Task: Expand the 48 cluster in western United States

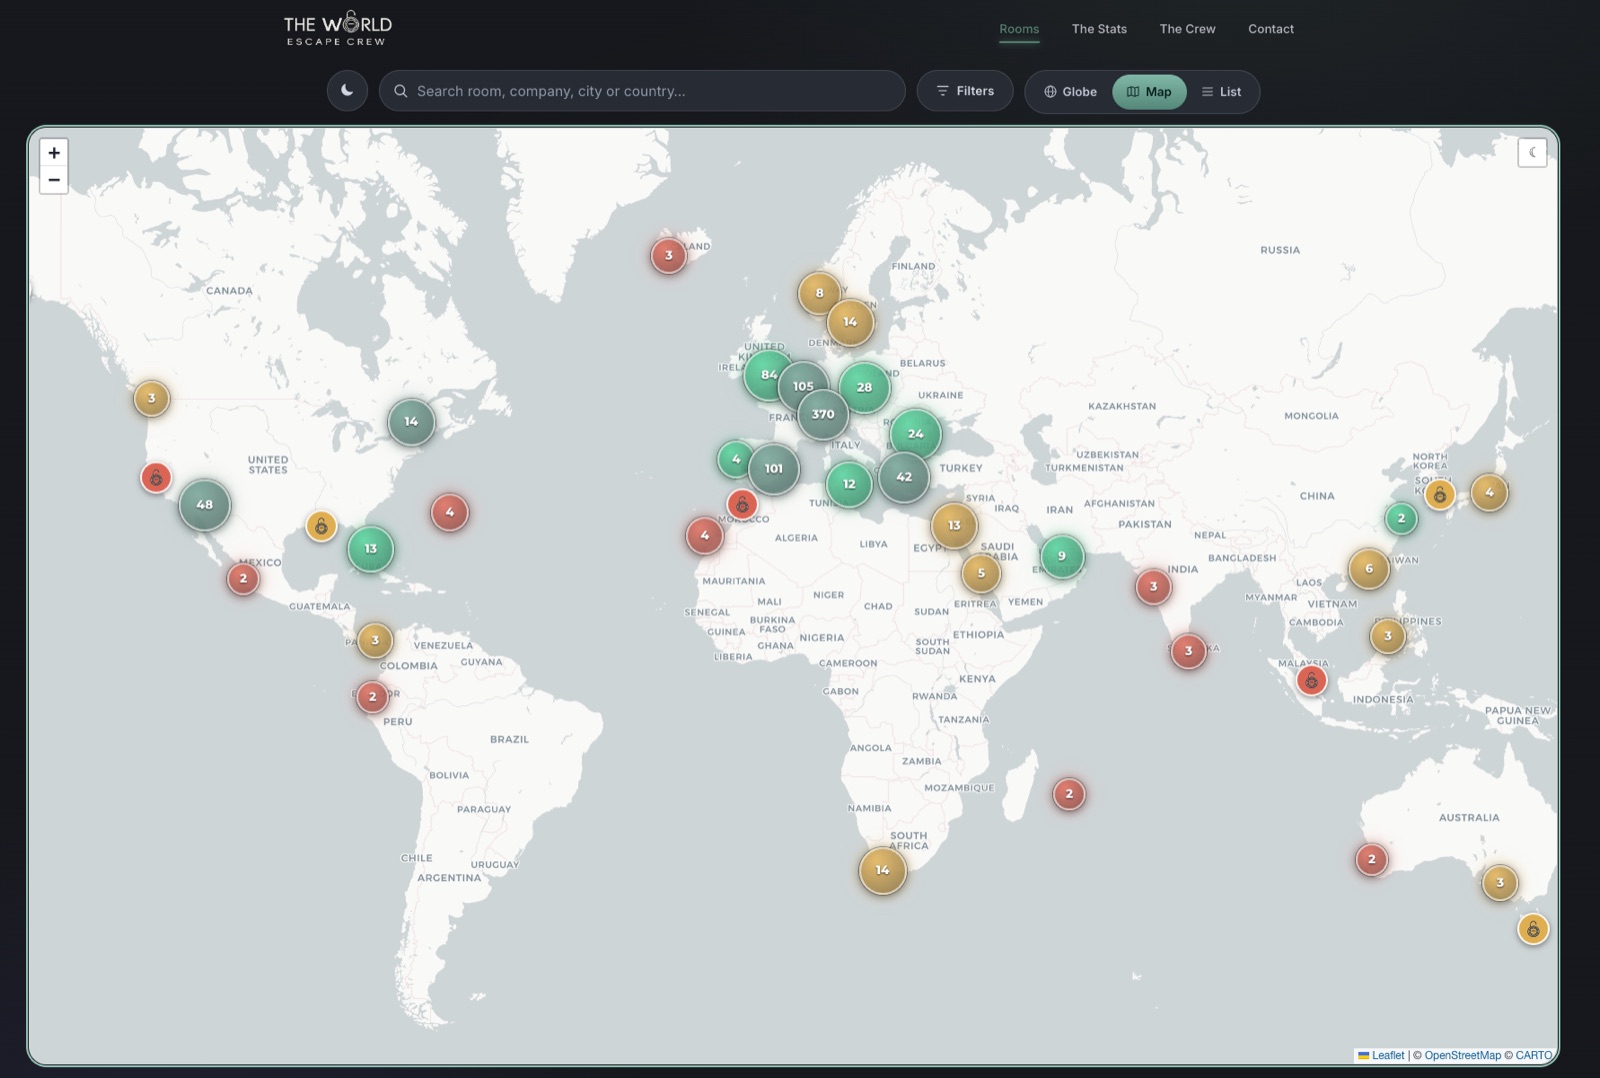Action: tap(205, 505)
